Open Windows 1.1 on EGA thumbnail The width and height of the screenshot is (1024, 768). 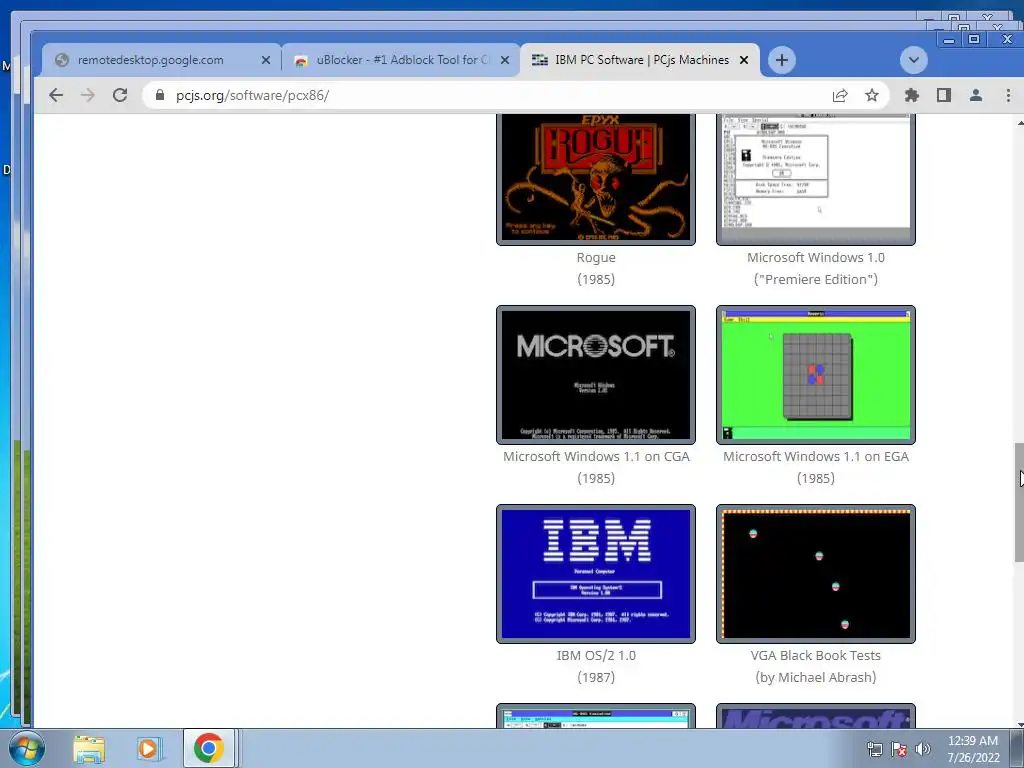click(816, 375)
